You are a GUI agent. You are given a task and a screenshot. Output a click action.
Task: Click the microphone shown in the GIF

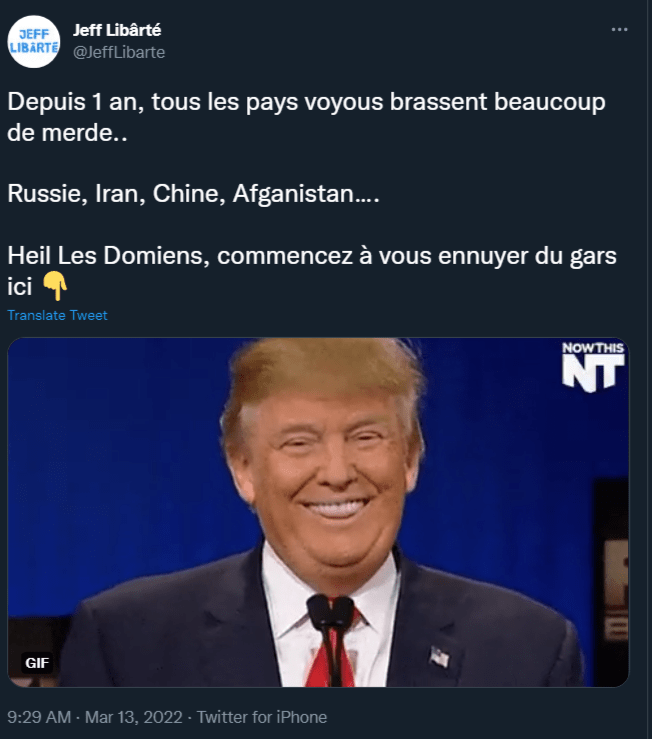click(x=331, y=636)
